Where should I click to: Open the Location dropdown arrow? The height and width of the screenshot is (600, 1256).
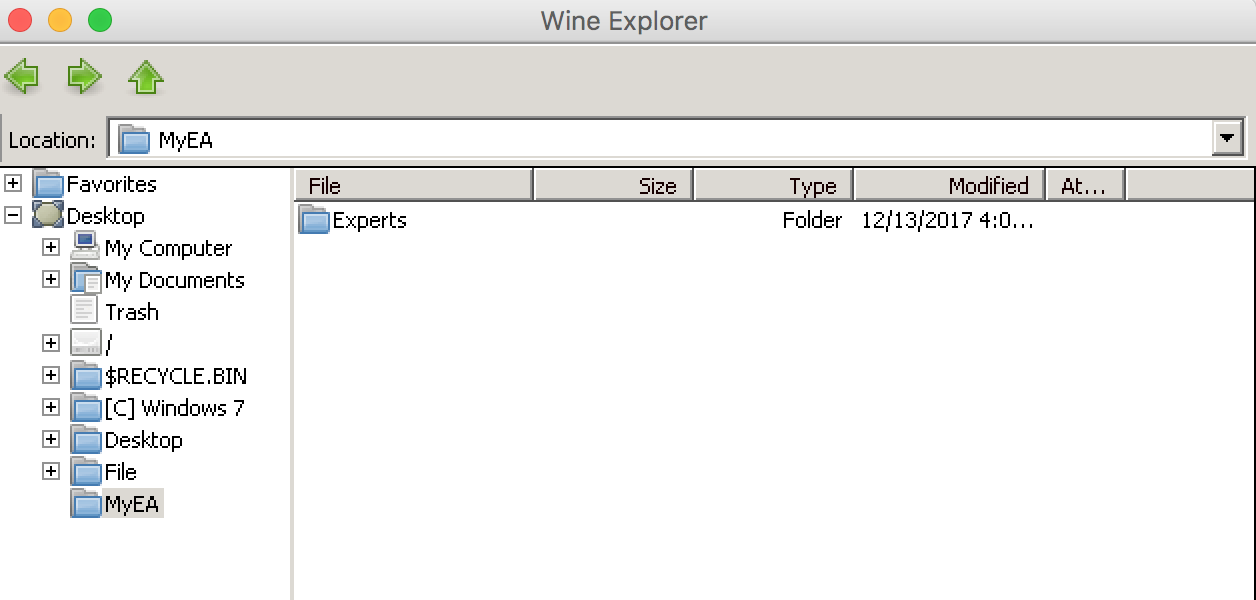pyautogui.click(x=1227, y=140)
